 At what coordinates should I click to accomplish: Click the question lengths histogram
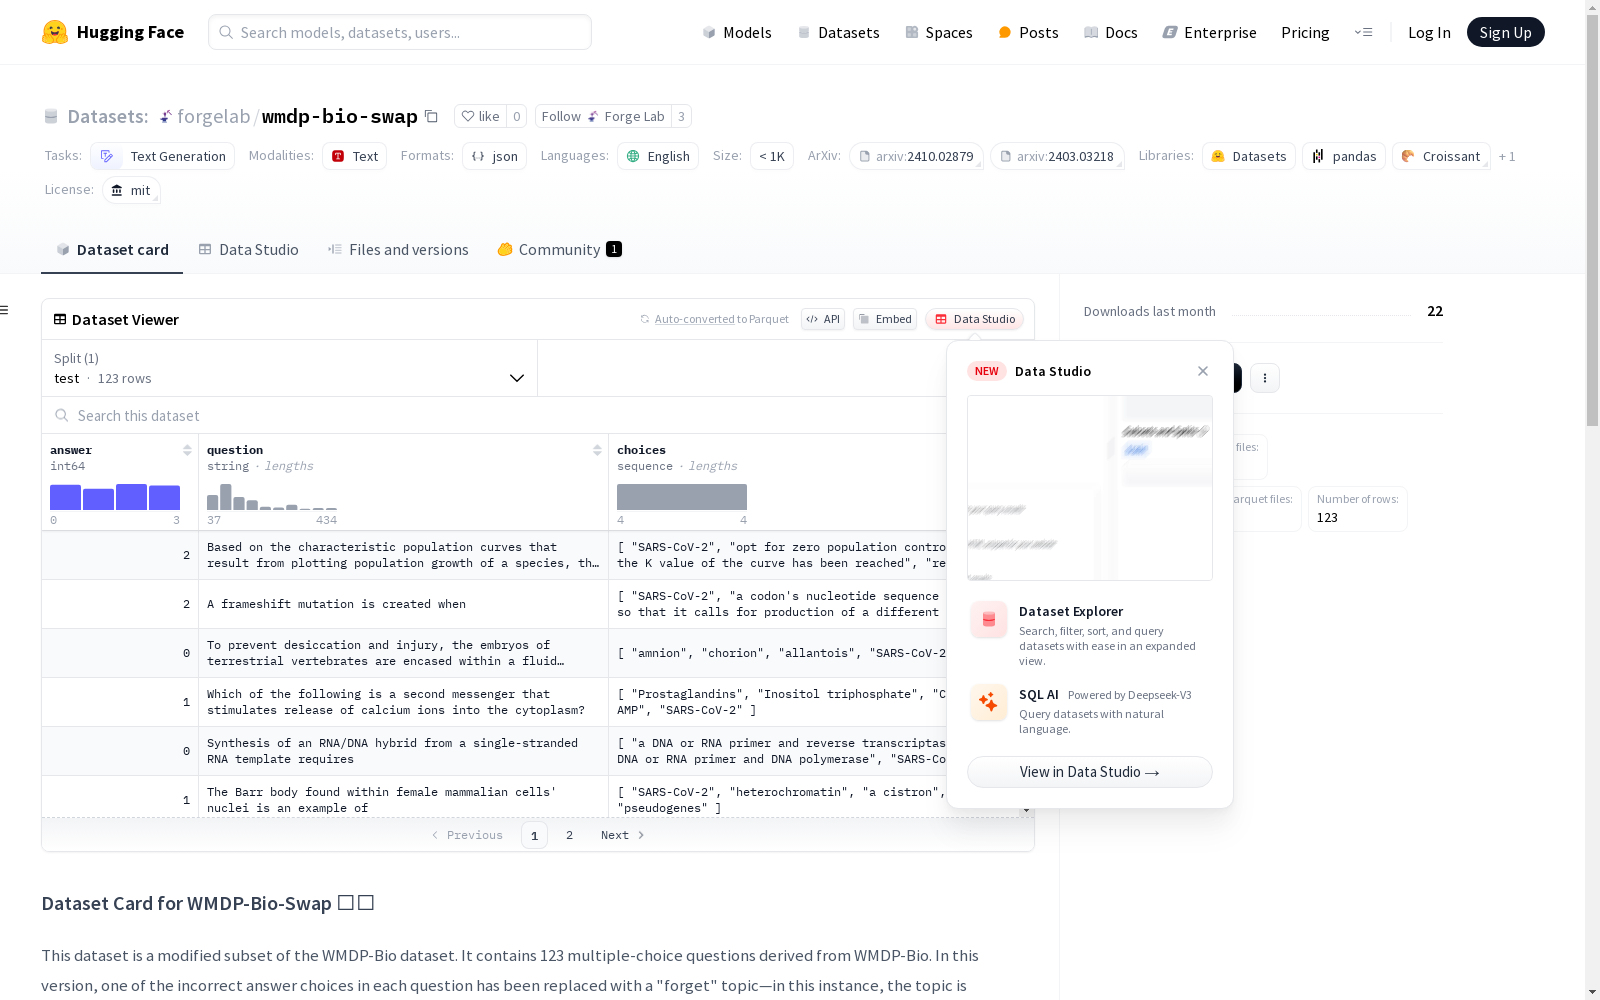(x=272, y=497)
